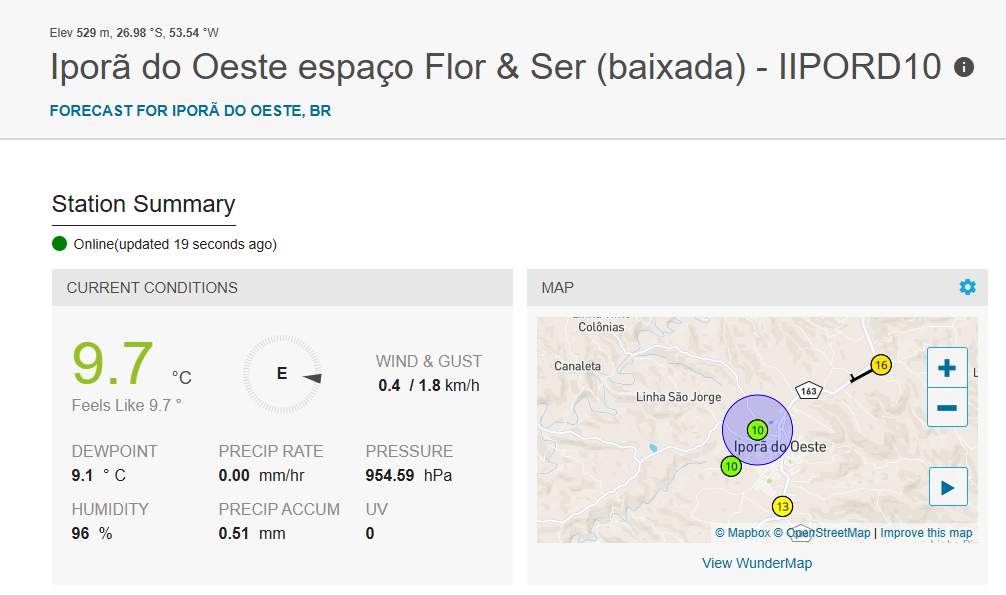Zoom in the map with plus button
Image resolution: width=1006 pixels, height=595 pixels.
947,368
